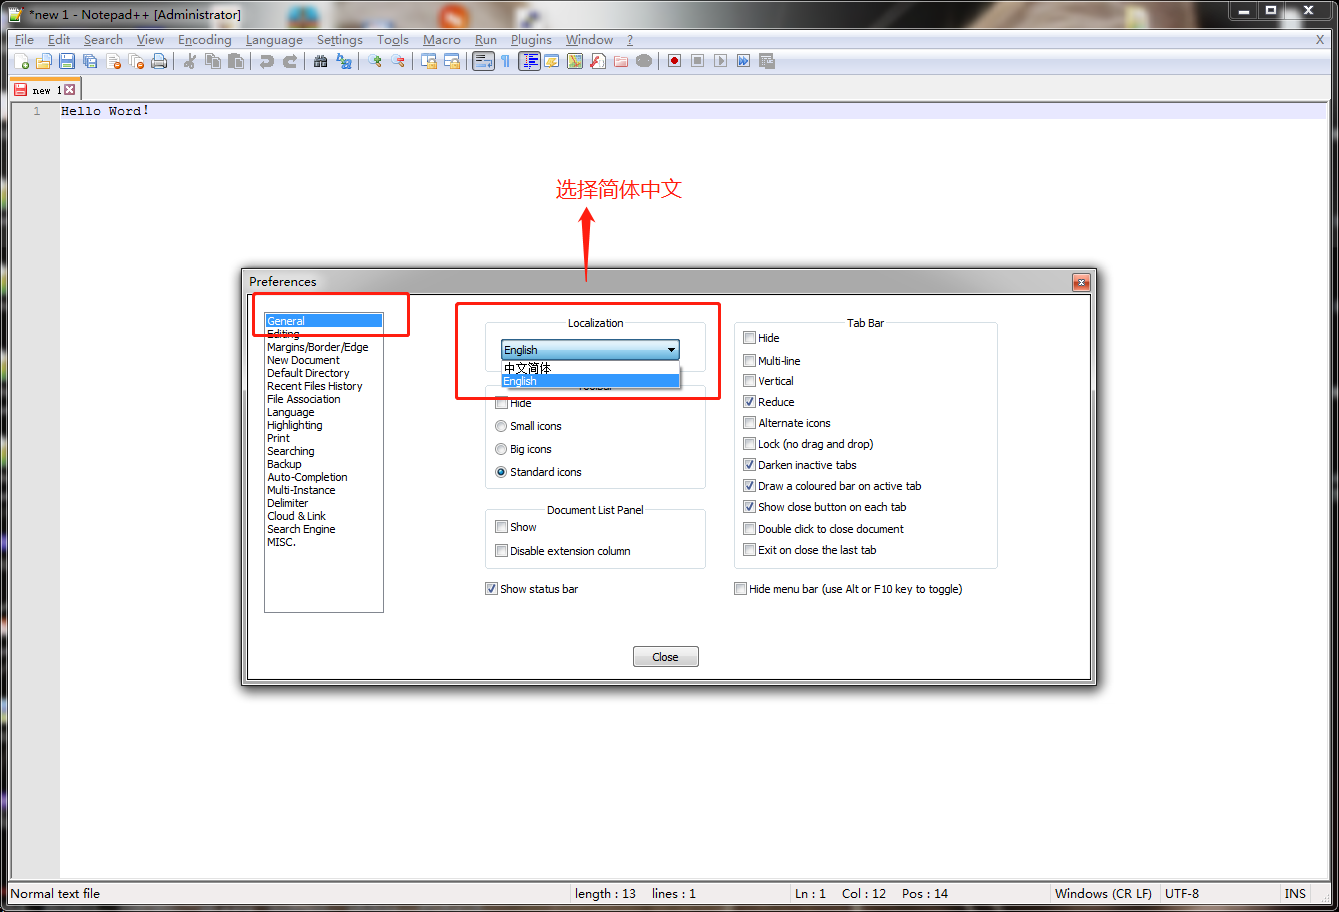Start recording a macro
This screenshot has width=1339, height=912.
point(675,61)
